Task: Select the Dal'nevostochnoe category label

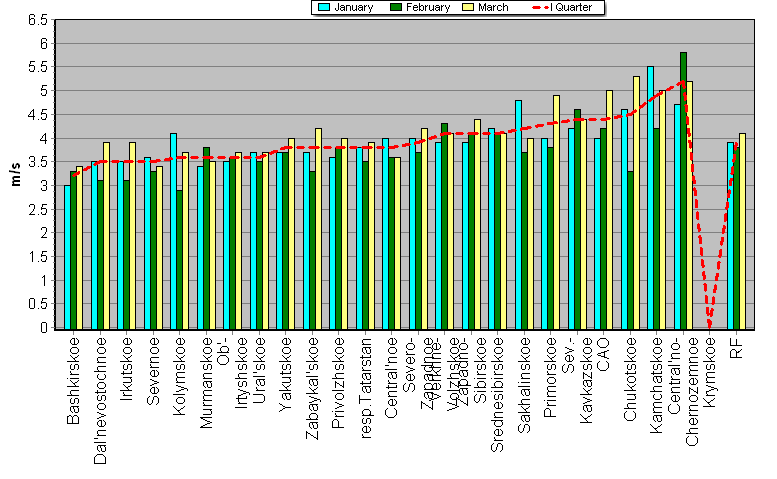Action: 100,401
